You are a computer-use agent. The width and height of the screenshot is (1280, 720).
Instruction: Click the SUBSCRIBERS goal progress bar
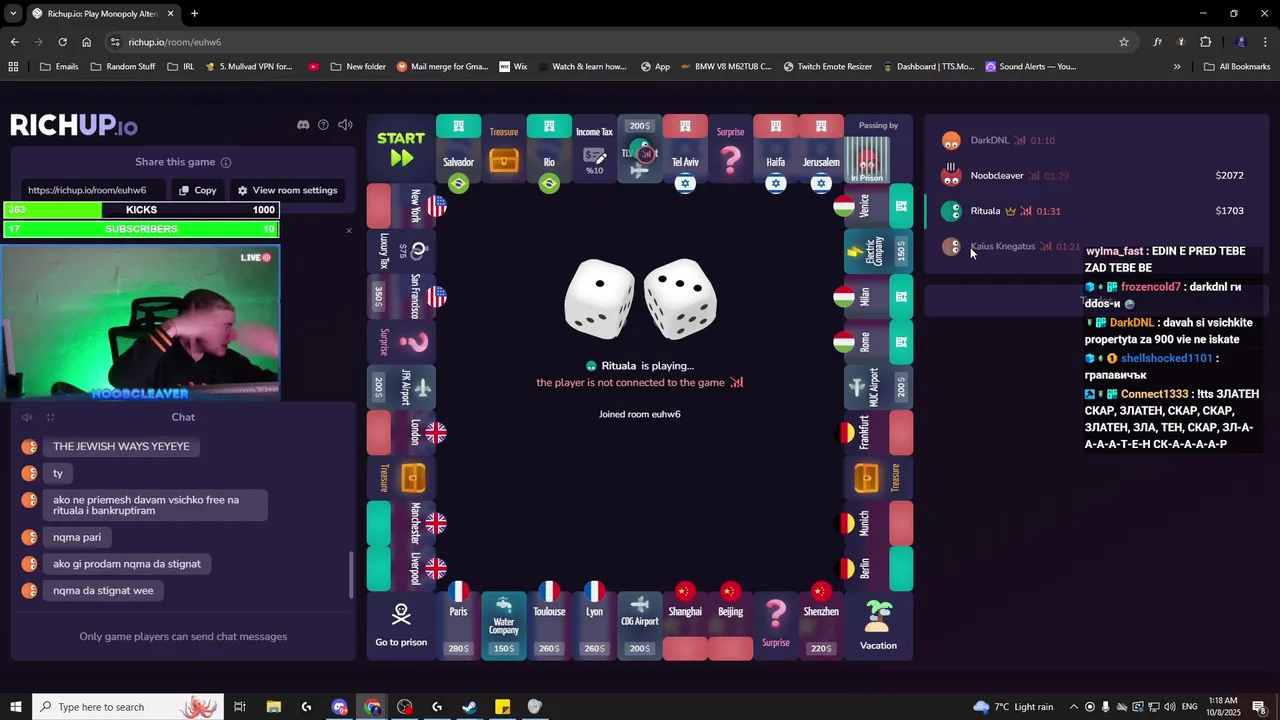141,229
